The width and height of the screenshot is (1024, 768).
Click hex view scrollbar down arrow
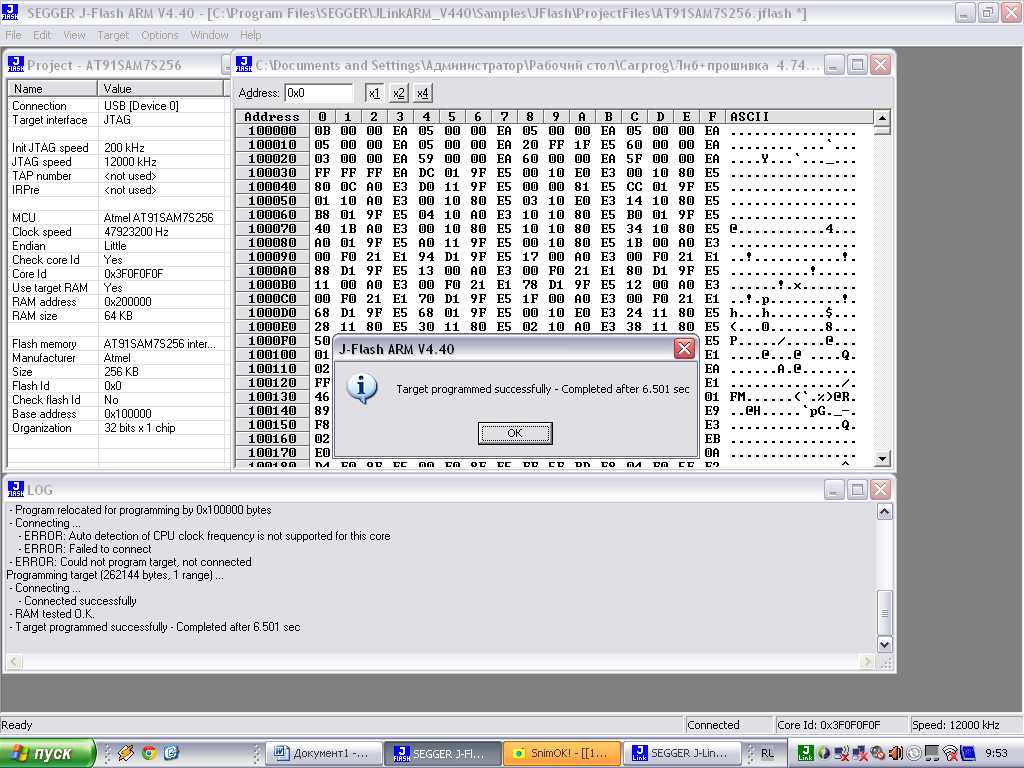882,458
